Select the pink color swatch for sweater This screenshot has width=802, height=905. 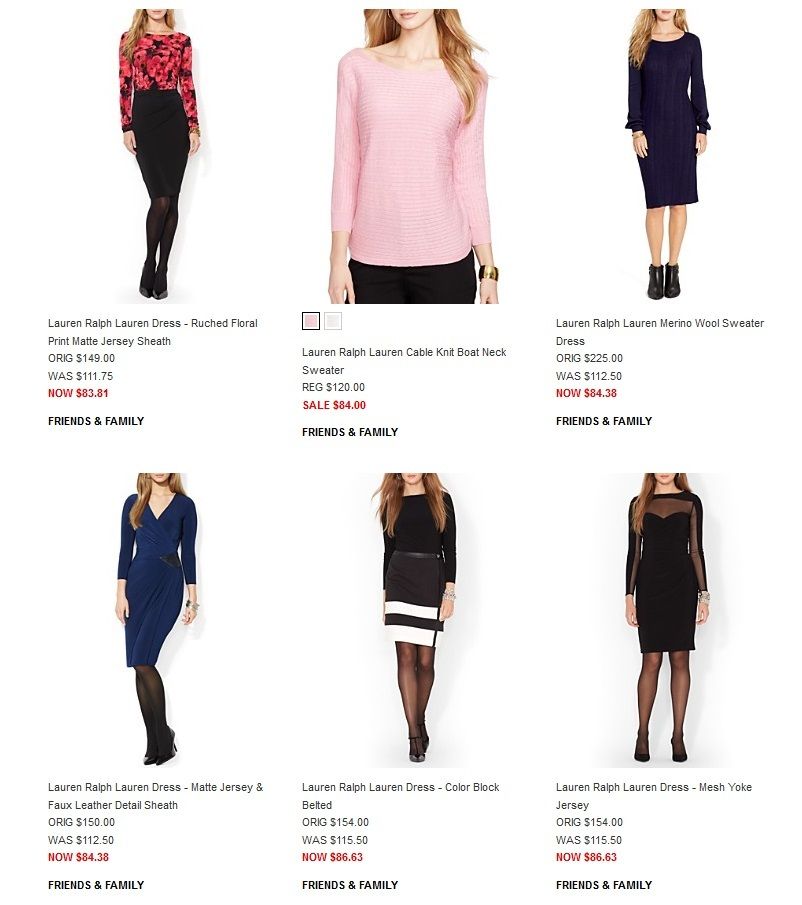310,321
